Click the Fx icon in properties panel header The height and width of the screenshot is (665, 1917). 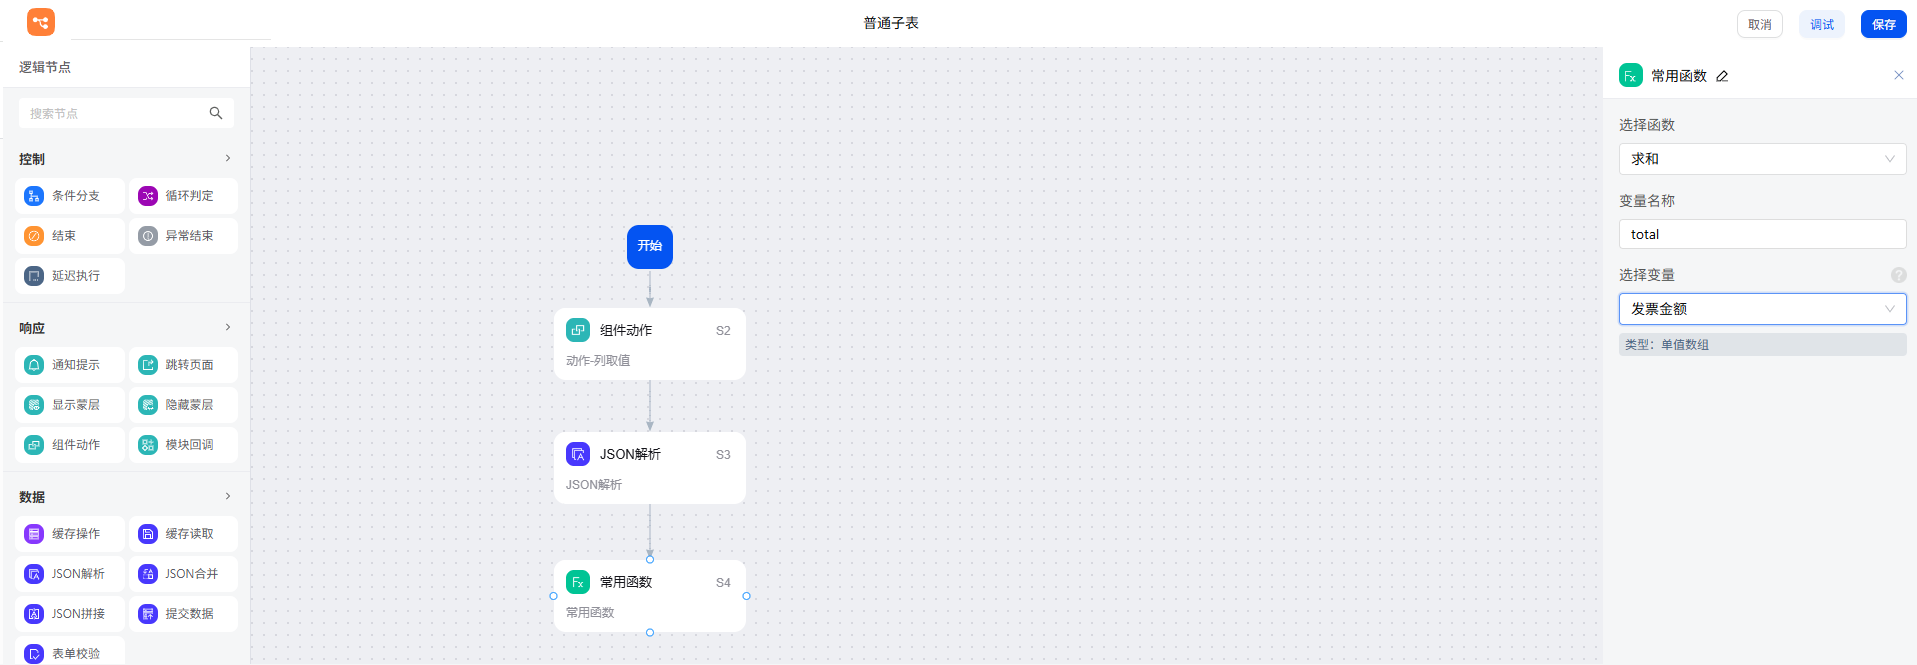[x=1631, y=76]
